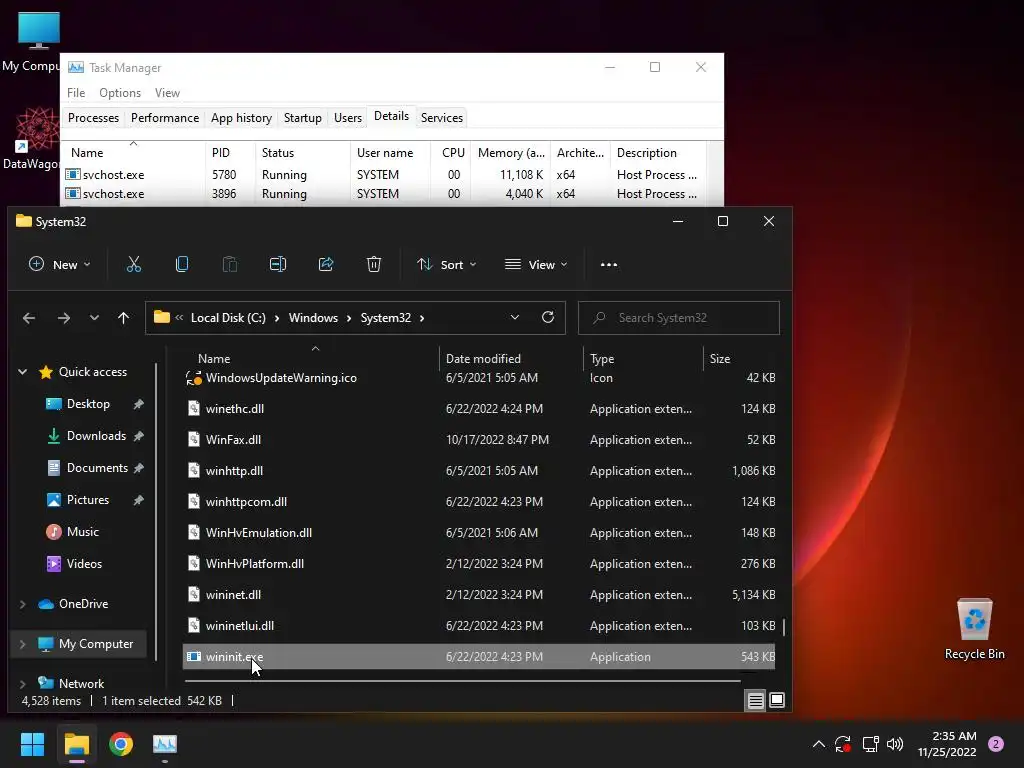Image resolution: width=1024 pixels, height=768 pixels.
Task: Click the network tray icon
Action: [870, 744]
